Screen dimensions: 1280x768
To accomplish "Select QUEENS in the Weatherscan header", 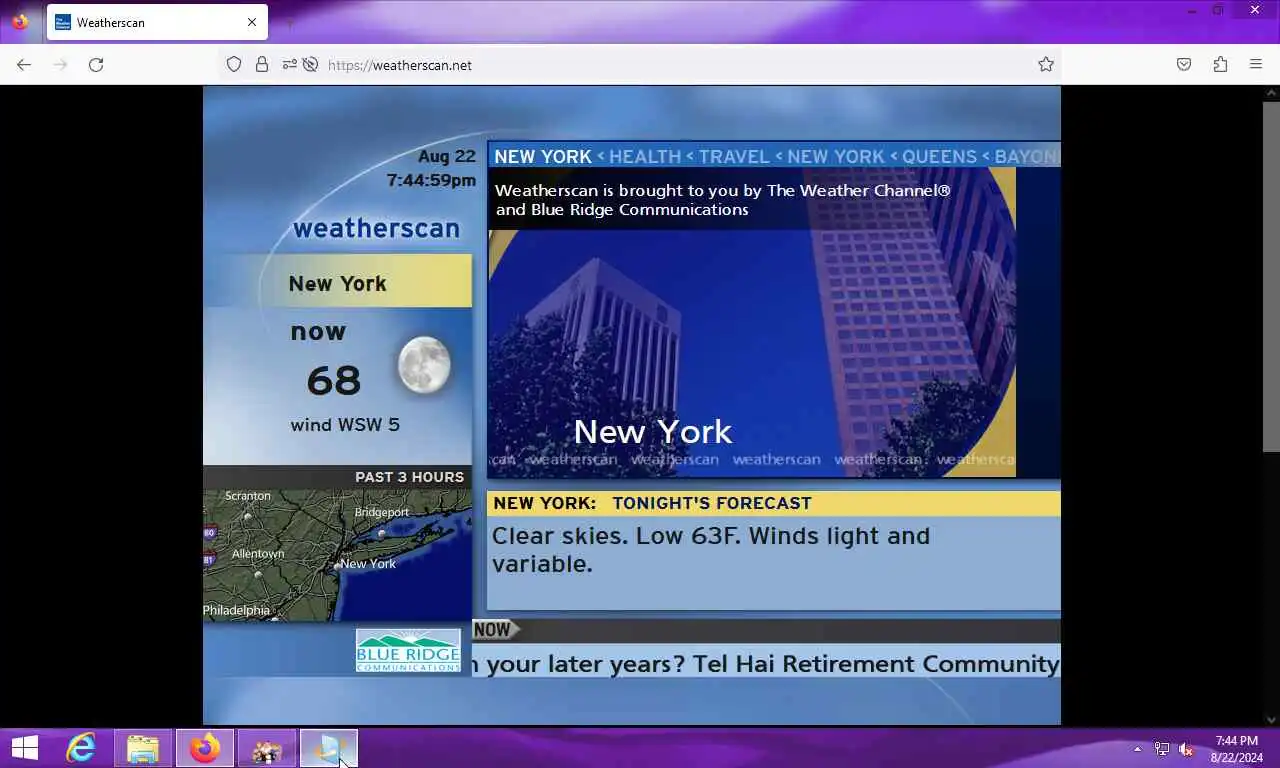I will point(939,156).
